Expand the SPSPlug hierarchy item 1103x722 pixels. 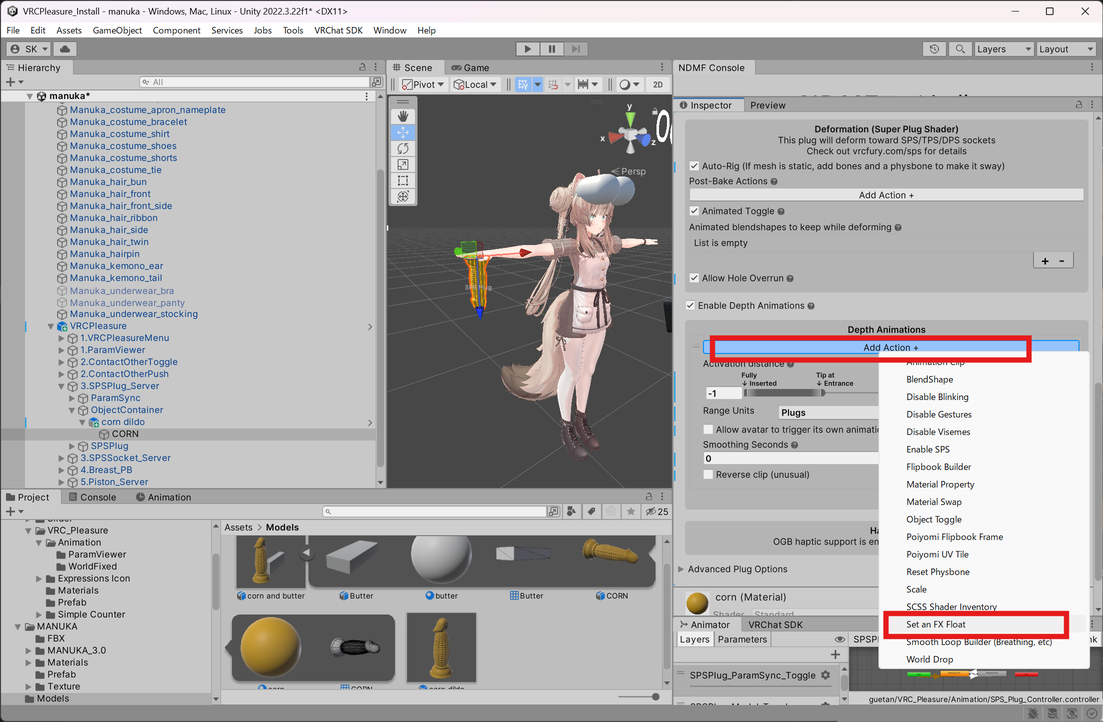pos(72,446)
